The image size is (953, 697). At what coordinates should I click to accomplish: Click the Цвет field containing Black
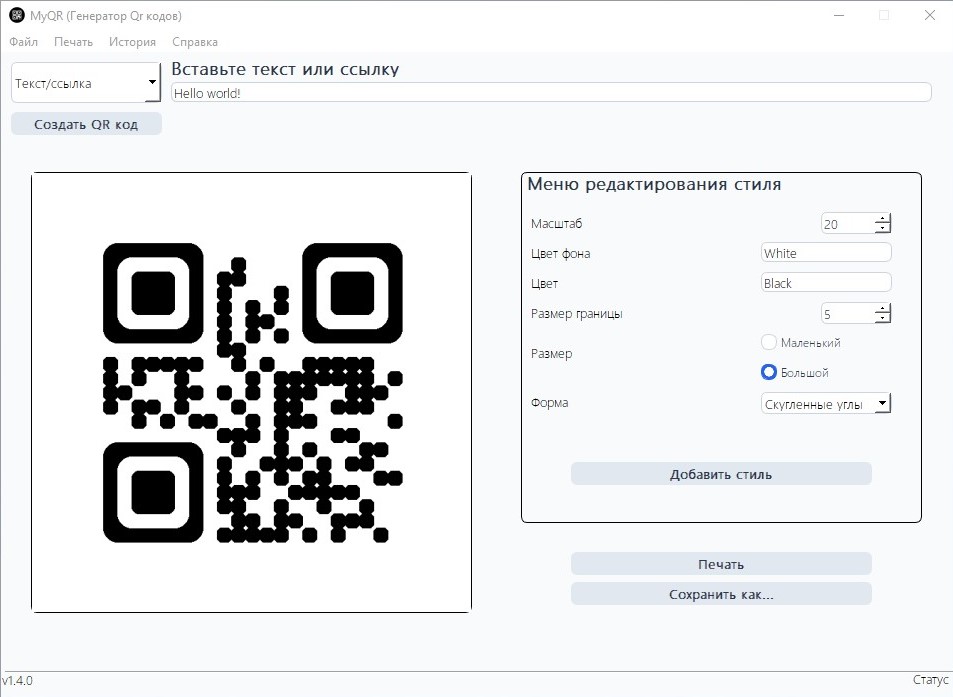[x=826, y=283]
